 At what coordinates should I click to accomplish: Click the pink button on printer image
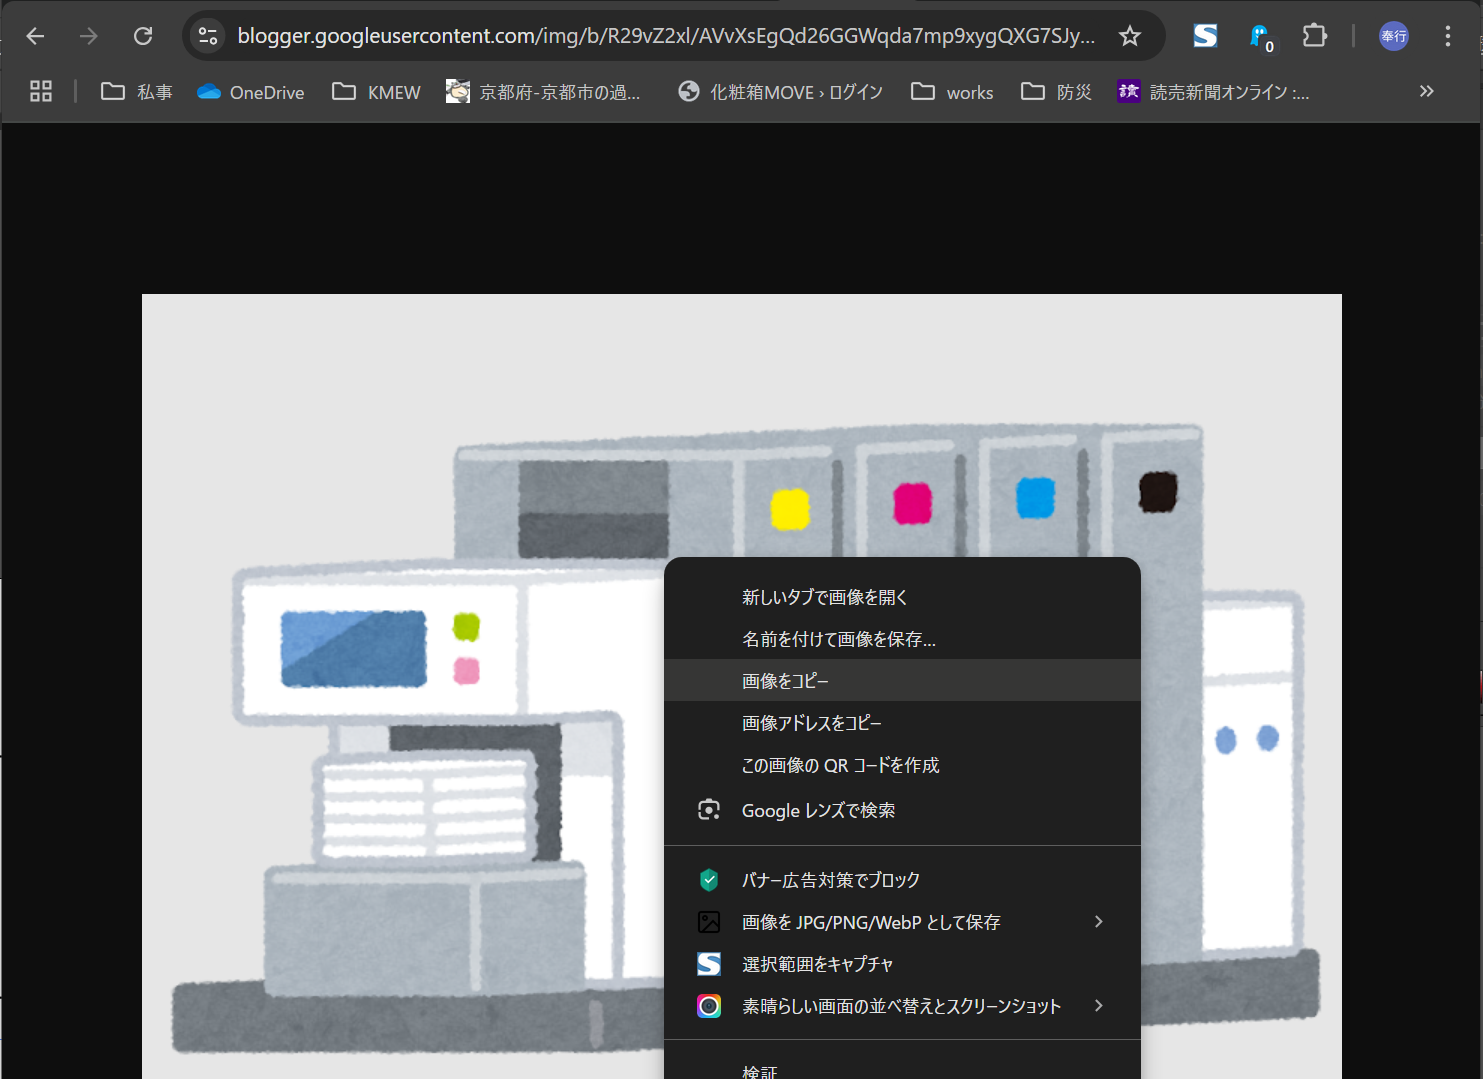coord(466,670)
